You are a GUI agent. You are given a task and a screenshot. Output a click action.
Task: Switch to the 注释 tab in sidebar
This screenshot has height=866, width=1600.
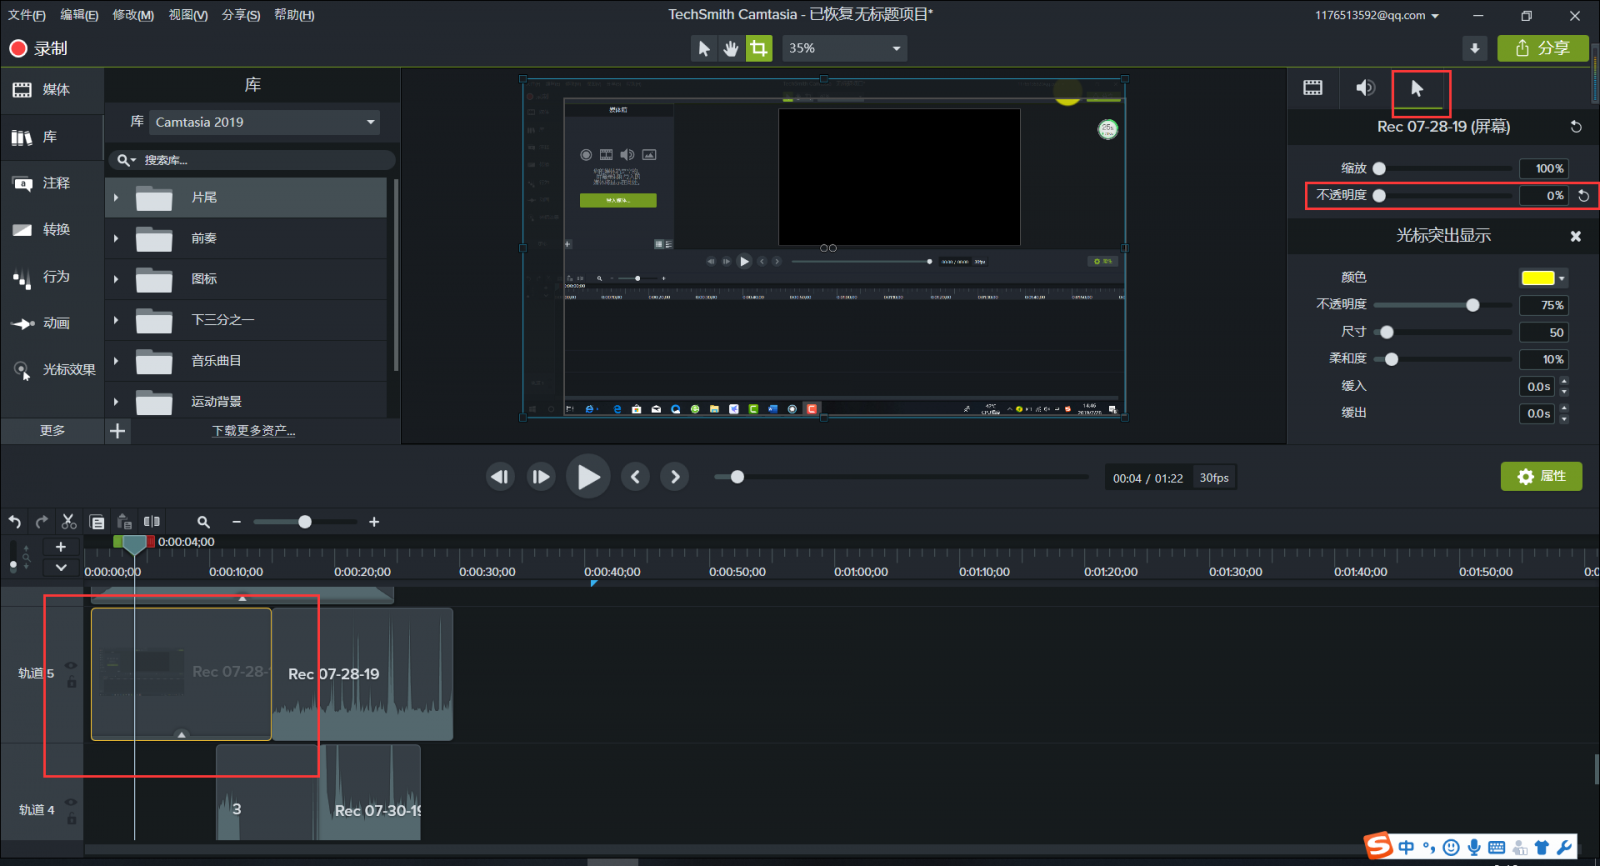(x=52, y=183)
